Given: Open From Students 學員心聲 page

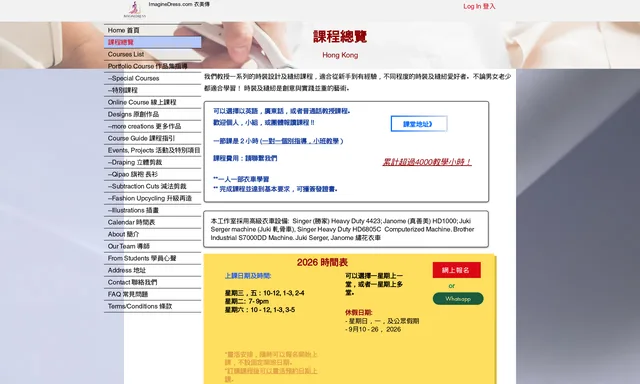Looking at the screenshot, I should pos(152,258).
